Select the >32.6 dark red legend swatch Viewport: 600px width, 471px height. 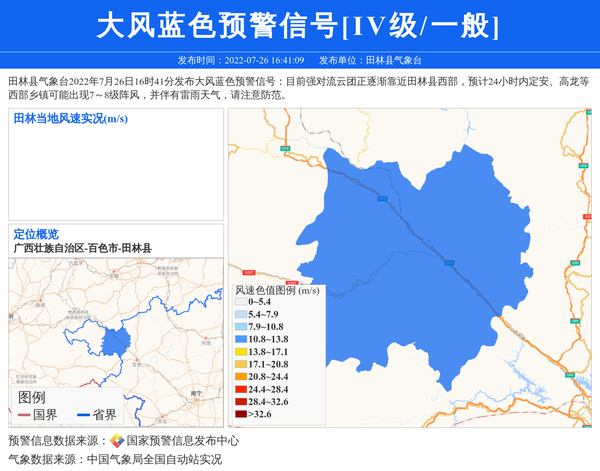pyautogui.click(x=240, y=414)
